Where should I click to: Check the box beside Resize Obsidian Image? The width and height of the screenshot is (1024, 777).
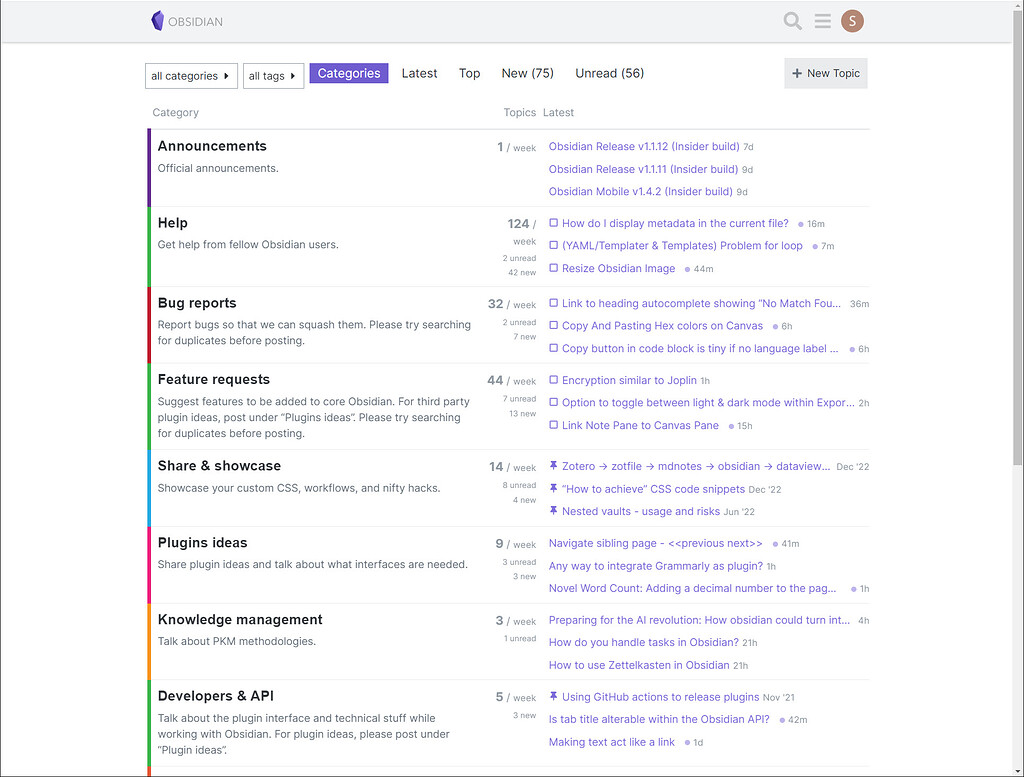(x=554, y=268)
